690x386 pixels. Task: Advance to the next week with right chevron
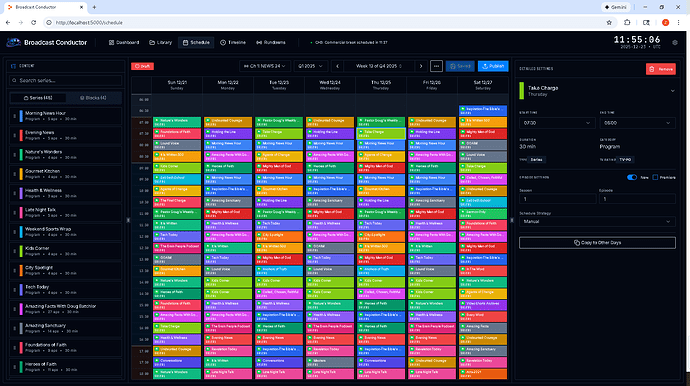pyautogui.click(x=421, y=66)
